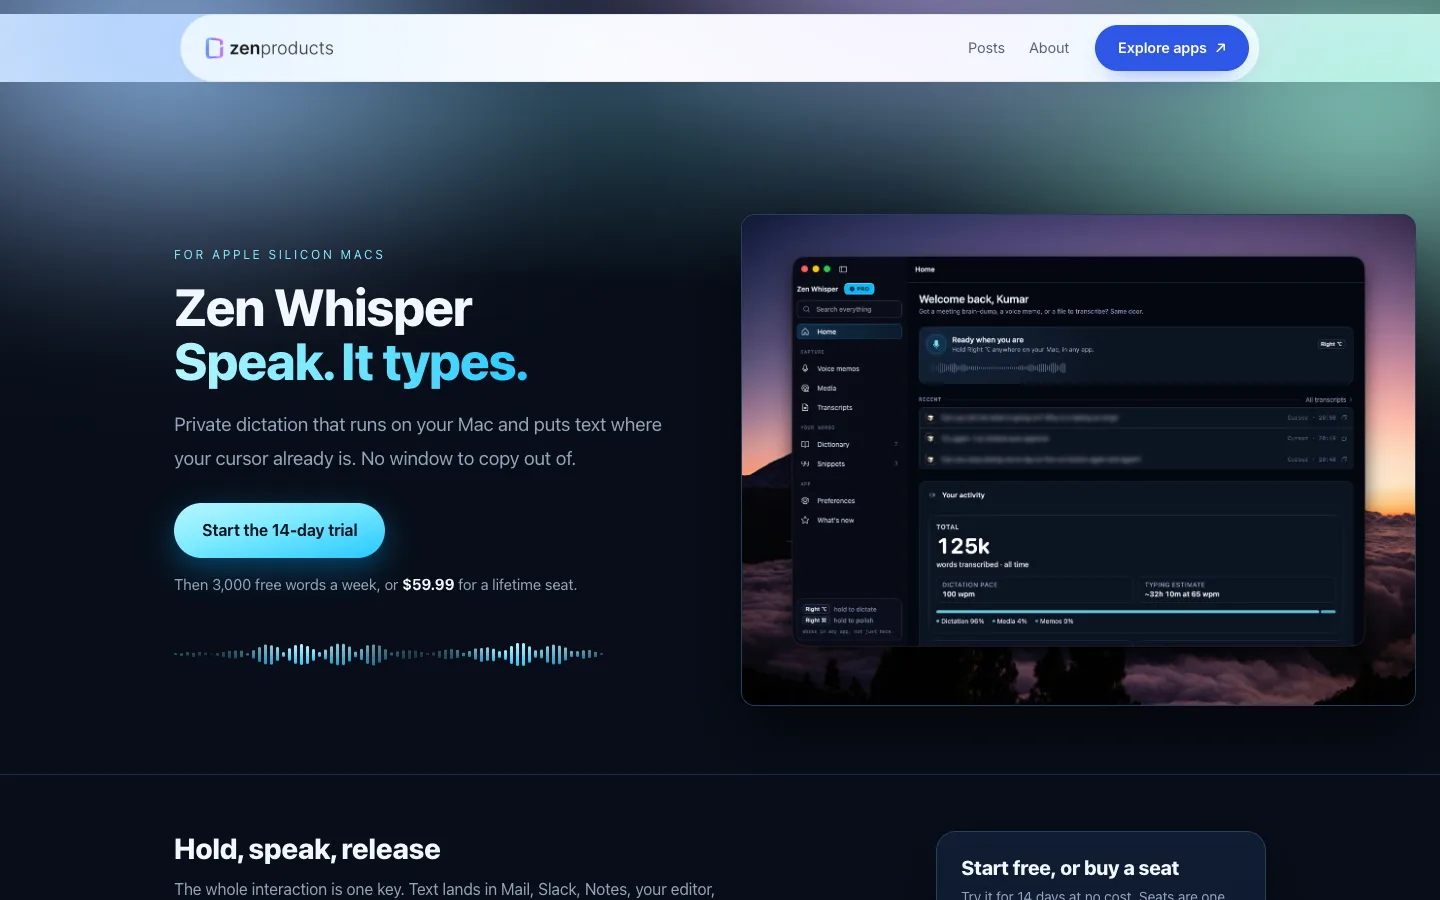Open the All transcripts link
Viewport: 1440px width, 900px height.
(x=1328, y=400)
